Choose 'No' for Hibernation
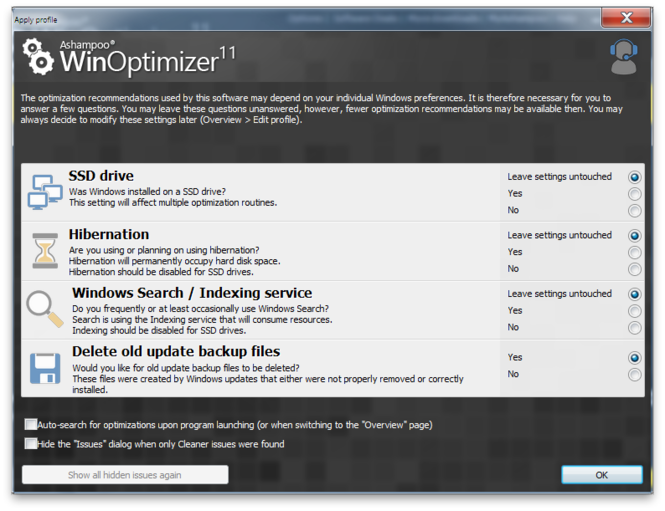 coord(634,269)
